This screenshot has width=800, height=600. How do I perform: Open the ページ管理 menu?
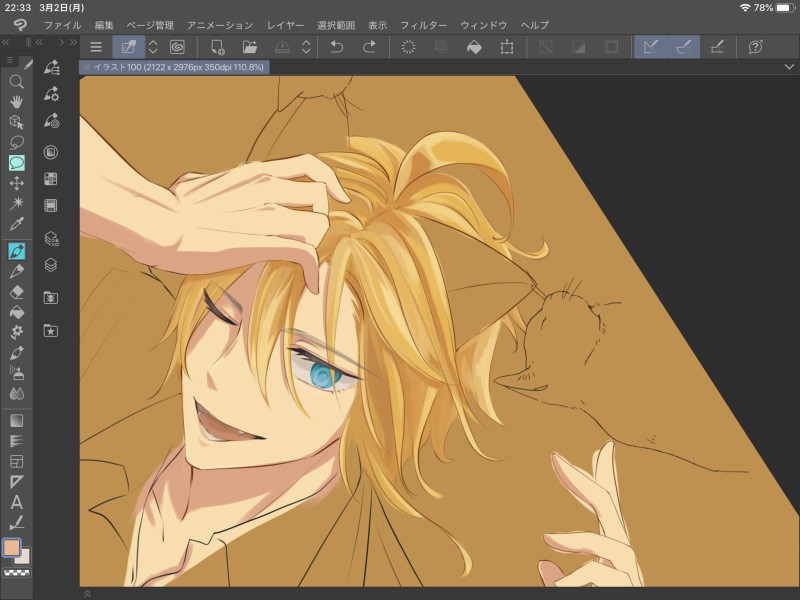tap(150, 25)
